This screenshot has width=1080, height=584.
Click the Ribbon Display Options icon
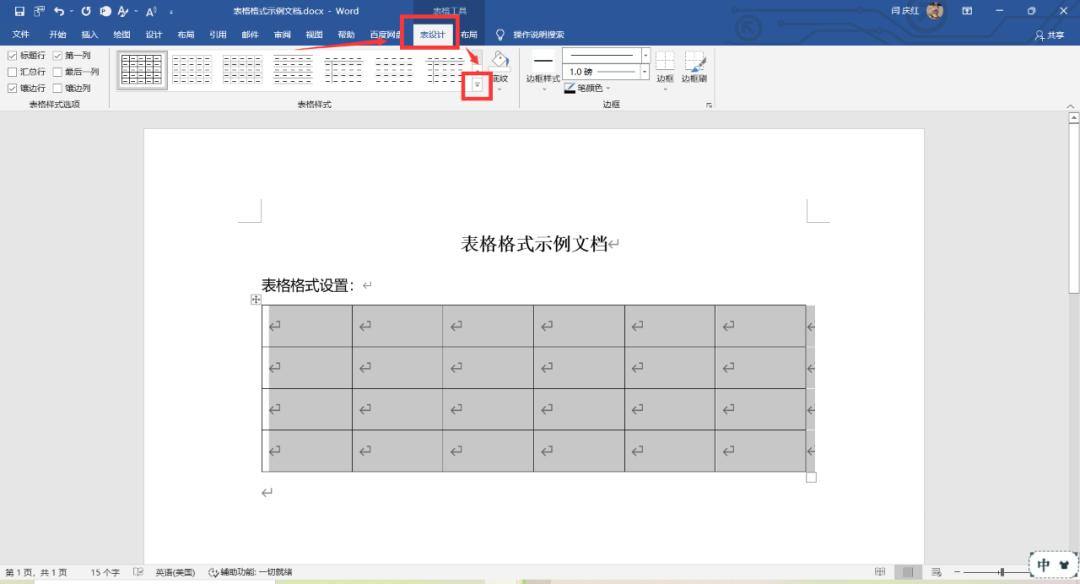tap(967, 11)
